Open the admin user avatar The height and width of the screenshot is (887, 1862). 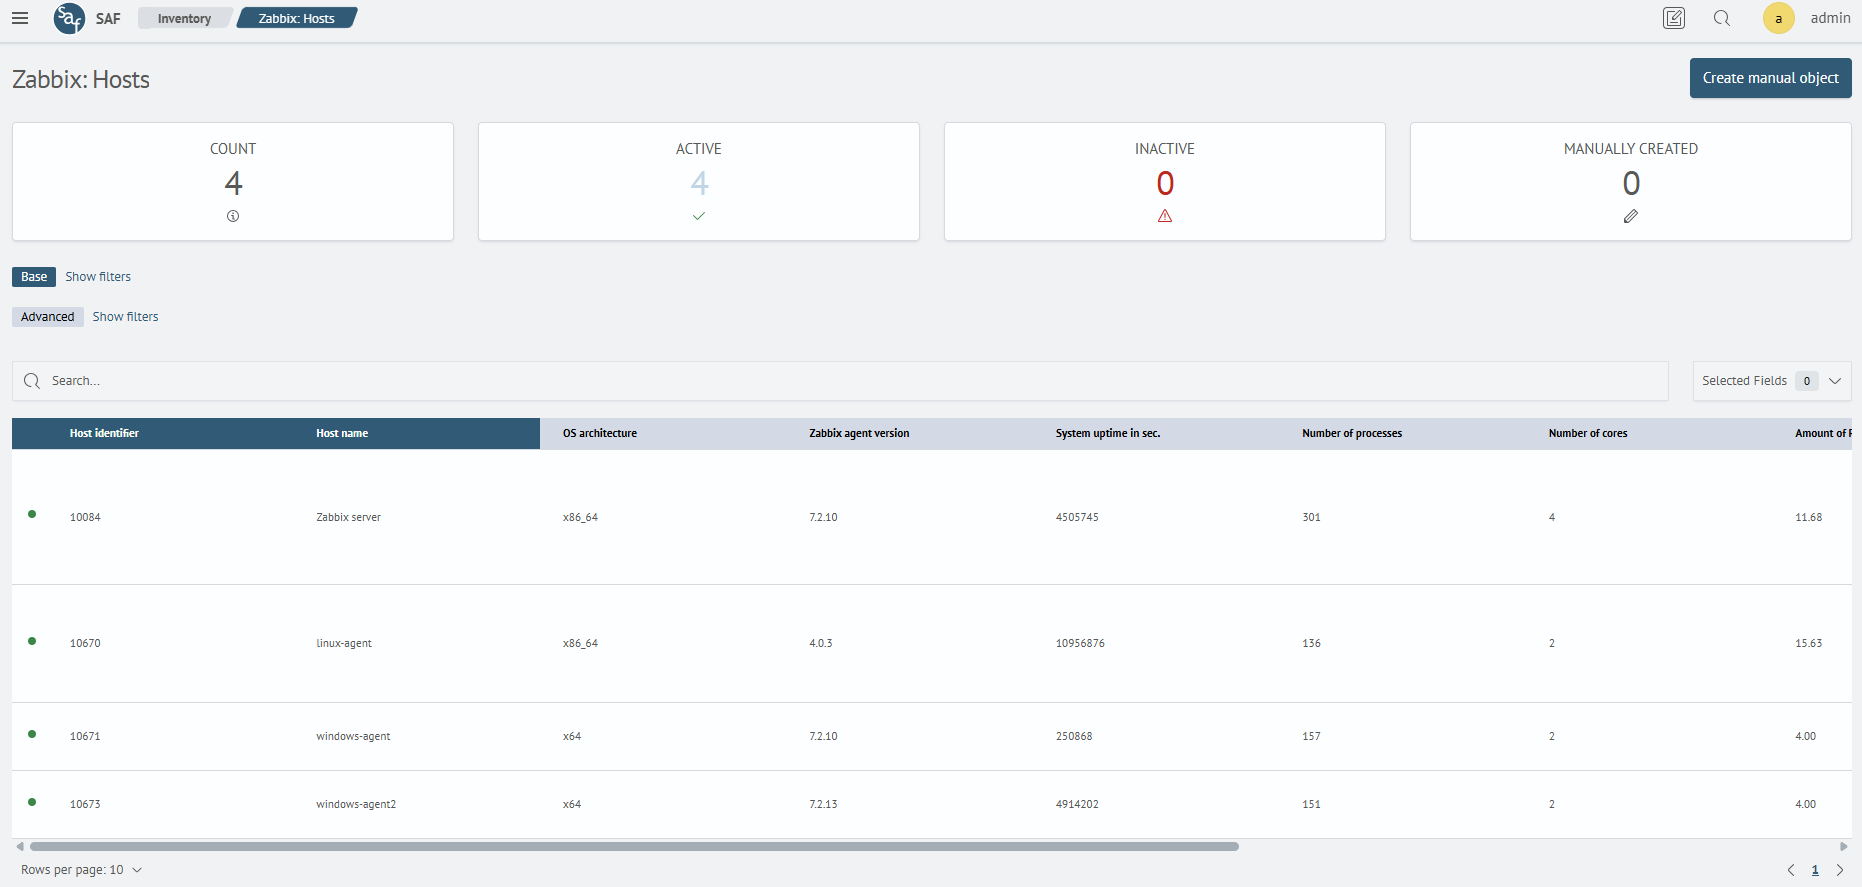point(1778,18)
